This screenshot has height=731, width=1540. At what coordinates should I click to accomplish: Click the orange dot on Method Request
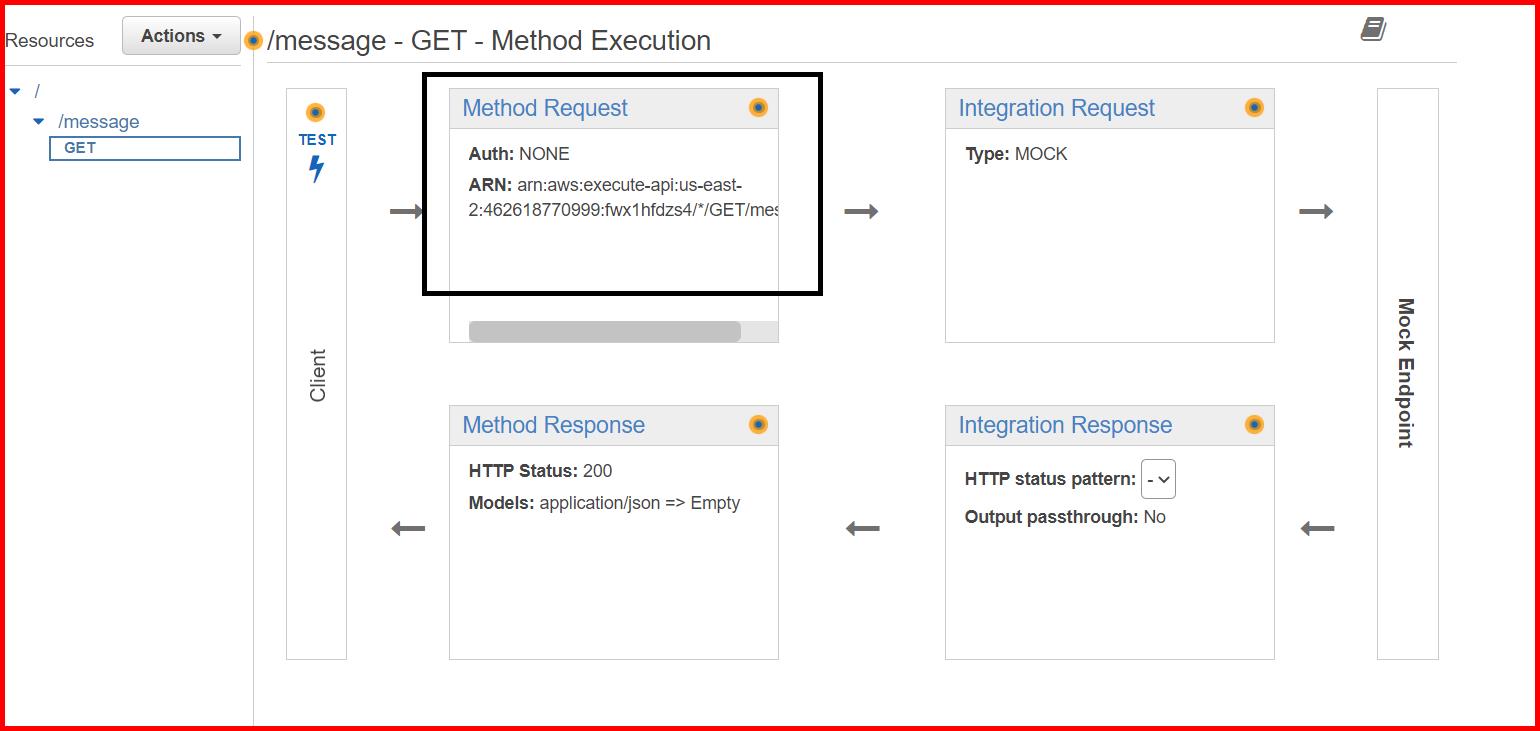758,108
